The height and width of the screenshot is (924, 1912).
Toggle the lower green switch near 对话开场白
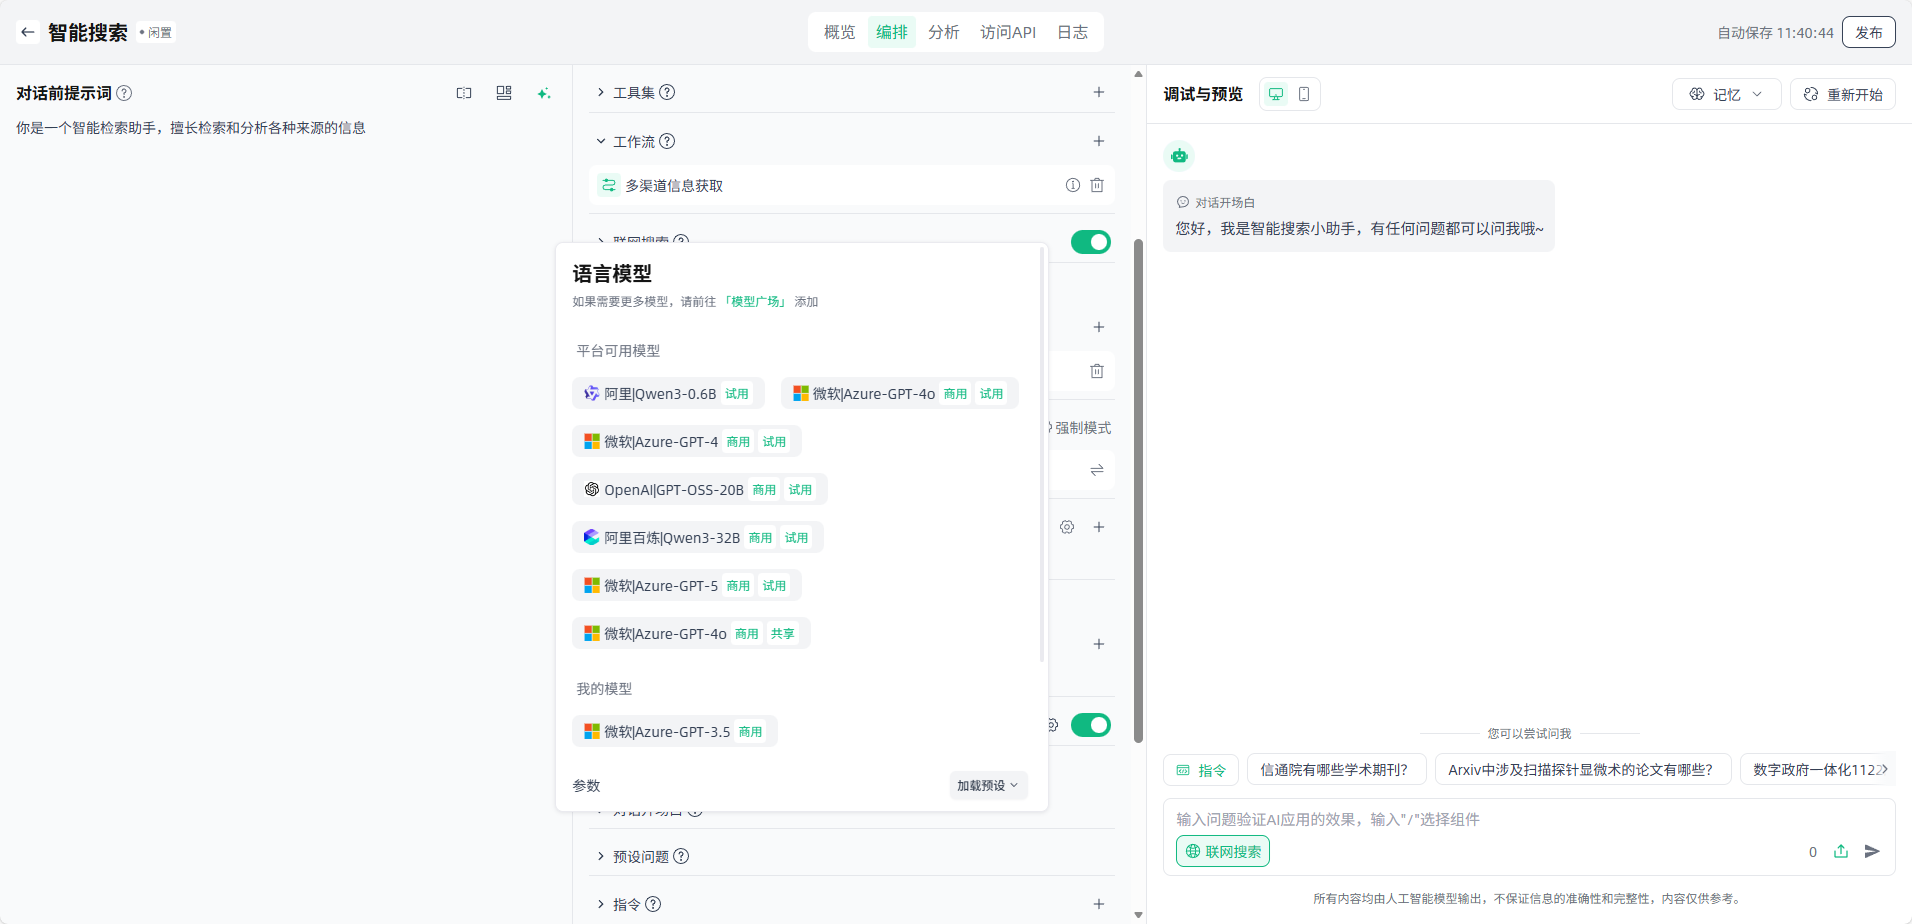pos(1090,725)
